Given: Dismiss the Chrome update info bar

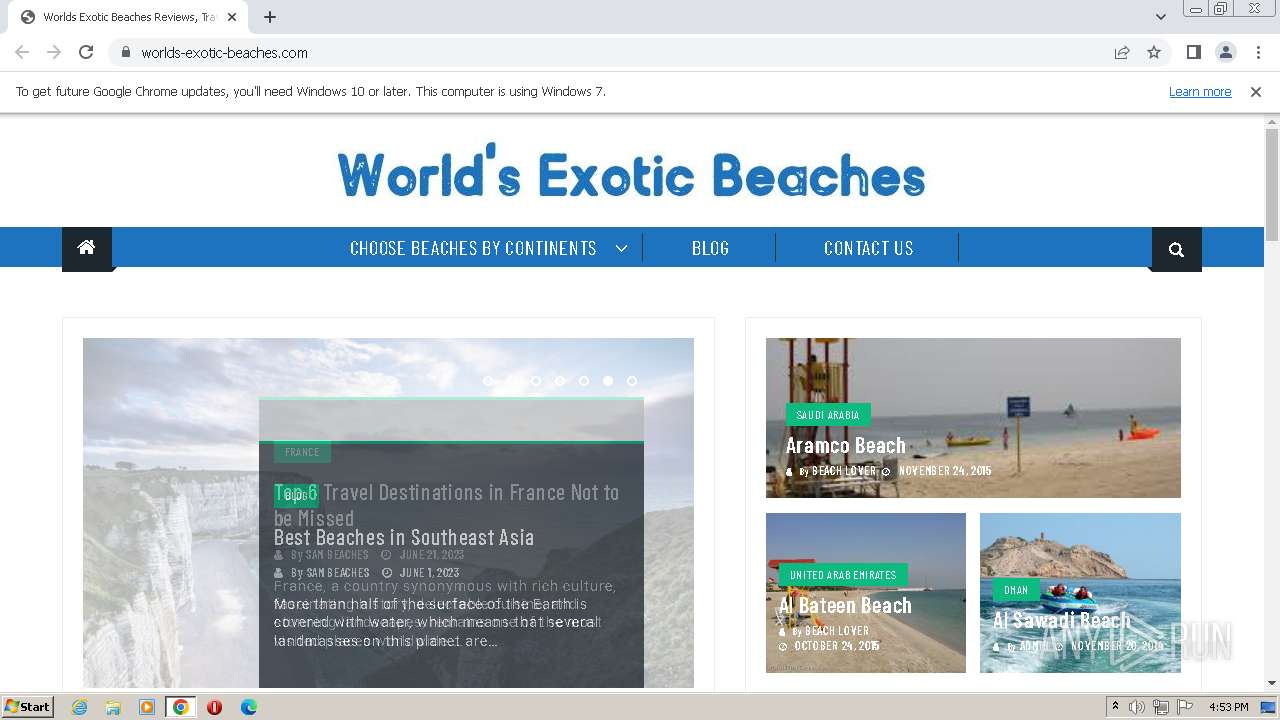Looking at the screenshot, I should 1256,91.
